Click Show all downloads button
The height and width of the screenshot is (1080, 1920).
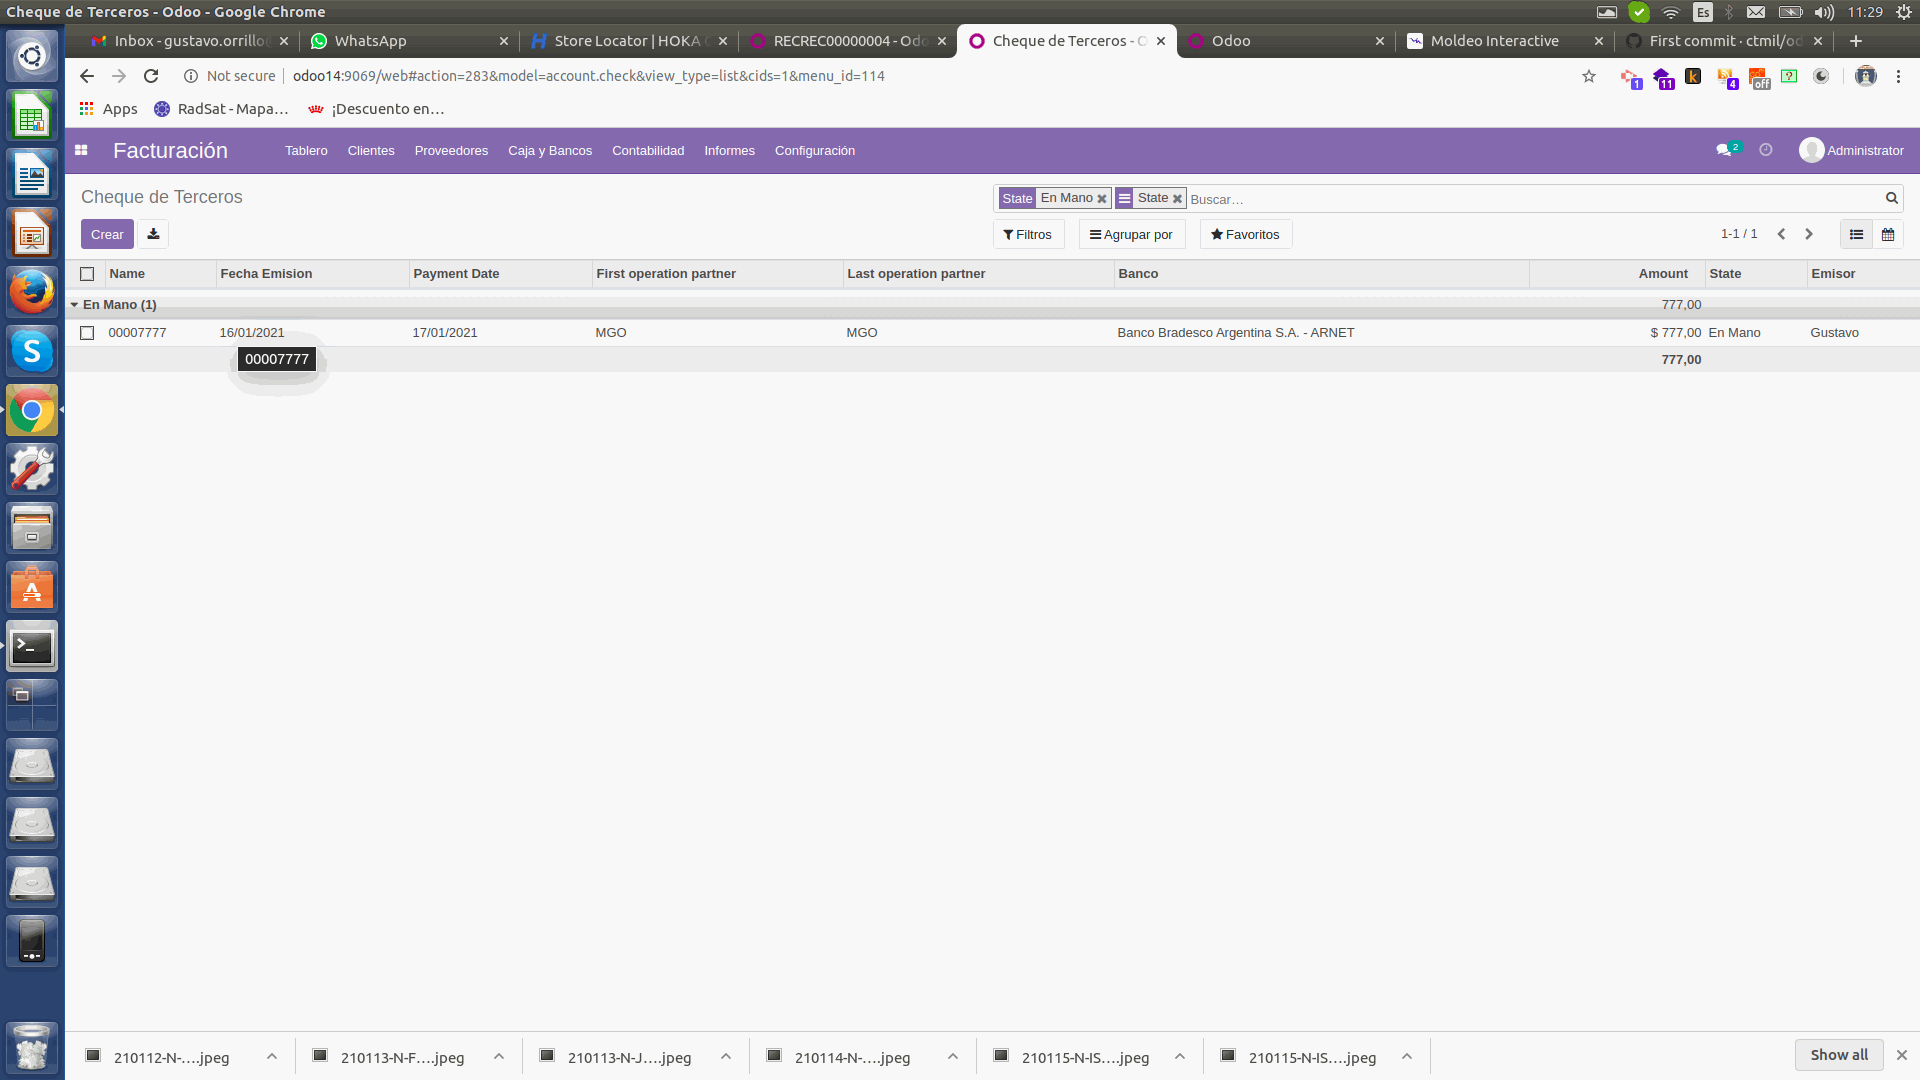[1839, 1055]
